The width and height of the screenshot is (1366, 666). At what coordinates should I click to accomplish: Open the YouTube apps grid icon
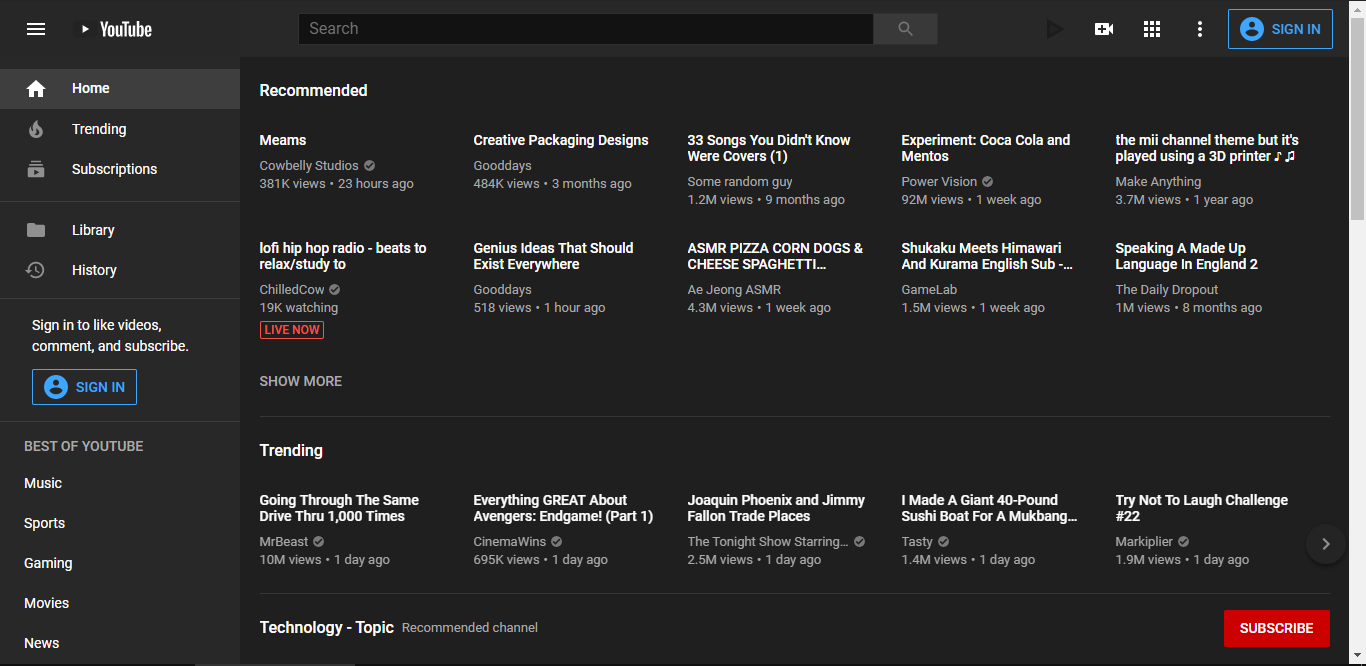[x=1152, y=29]
